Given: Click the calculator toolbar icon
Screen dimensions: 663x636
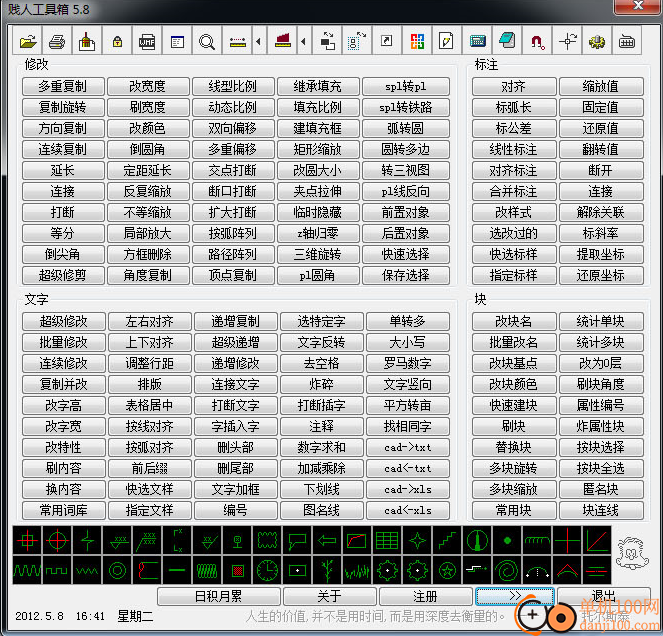Looking at the screenshot, I should (x=477, y=41).
